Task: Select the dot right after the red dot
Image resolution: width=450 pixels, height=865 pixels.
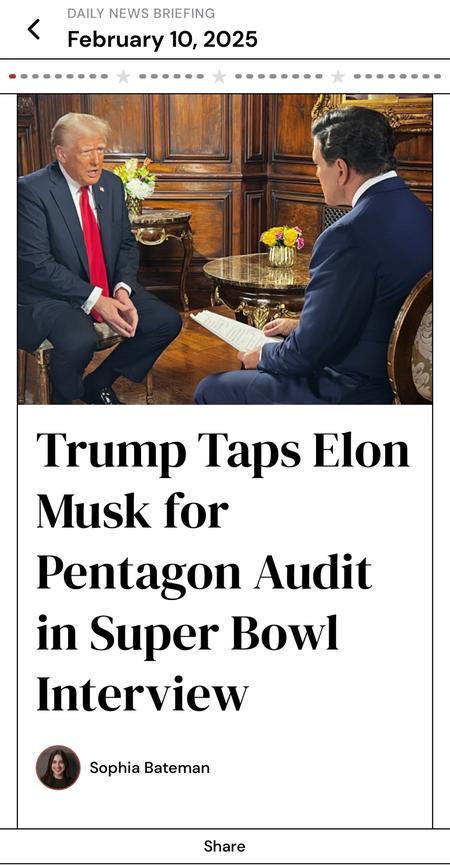Action: tap(24, 76)
